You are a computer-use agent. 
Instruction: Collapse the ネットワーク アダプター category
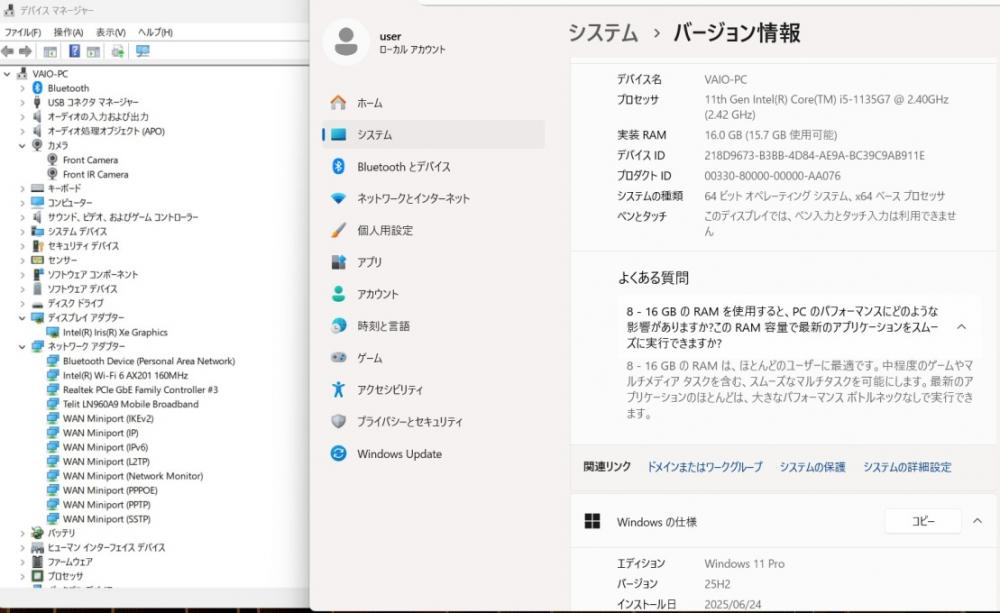[x=22, y=346]
